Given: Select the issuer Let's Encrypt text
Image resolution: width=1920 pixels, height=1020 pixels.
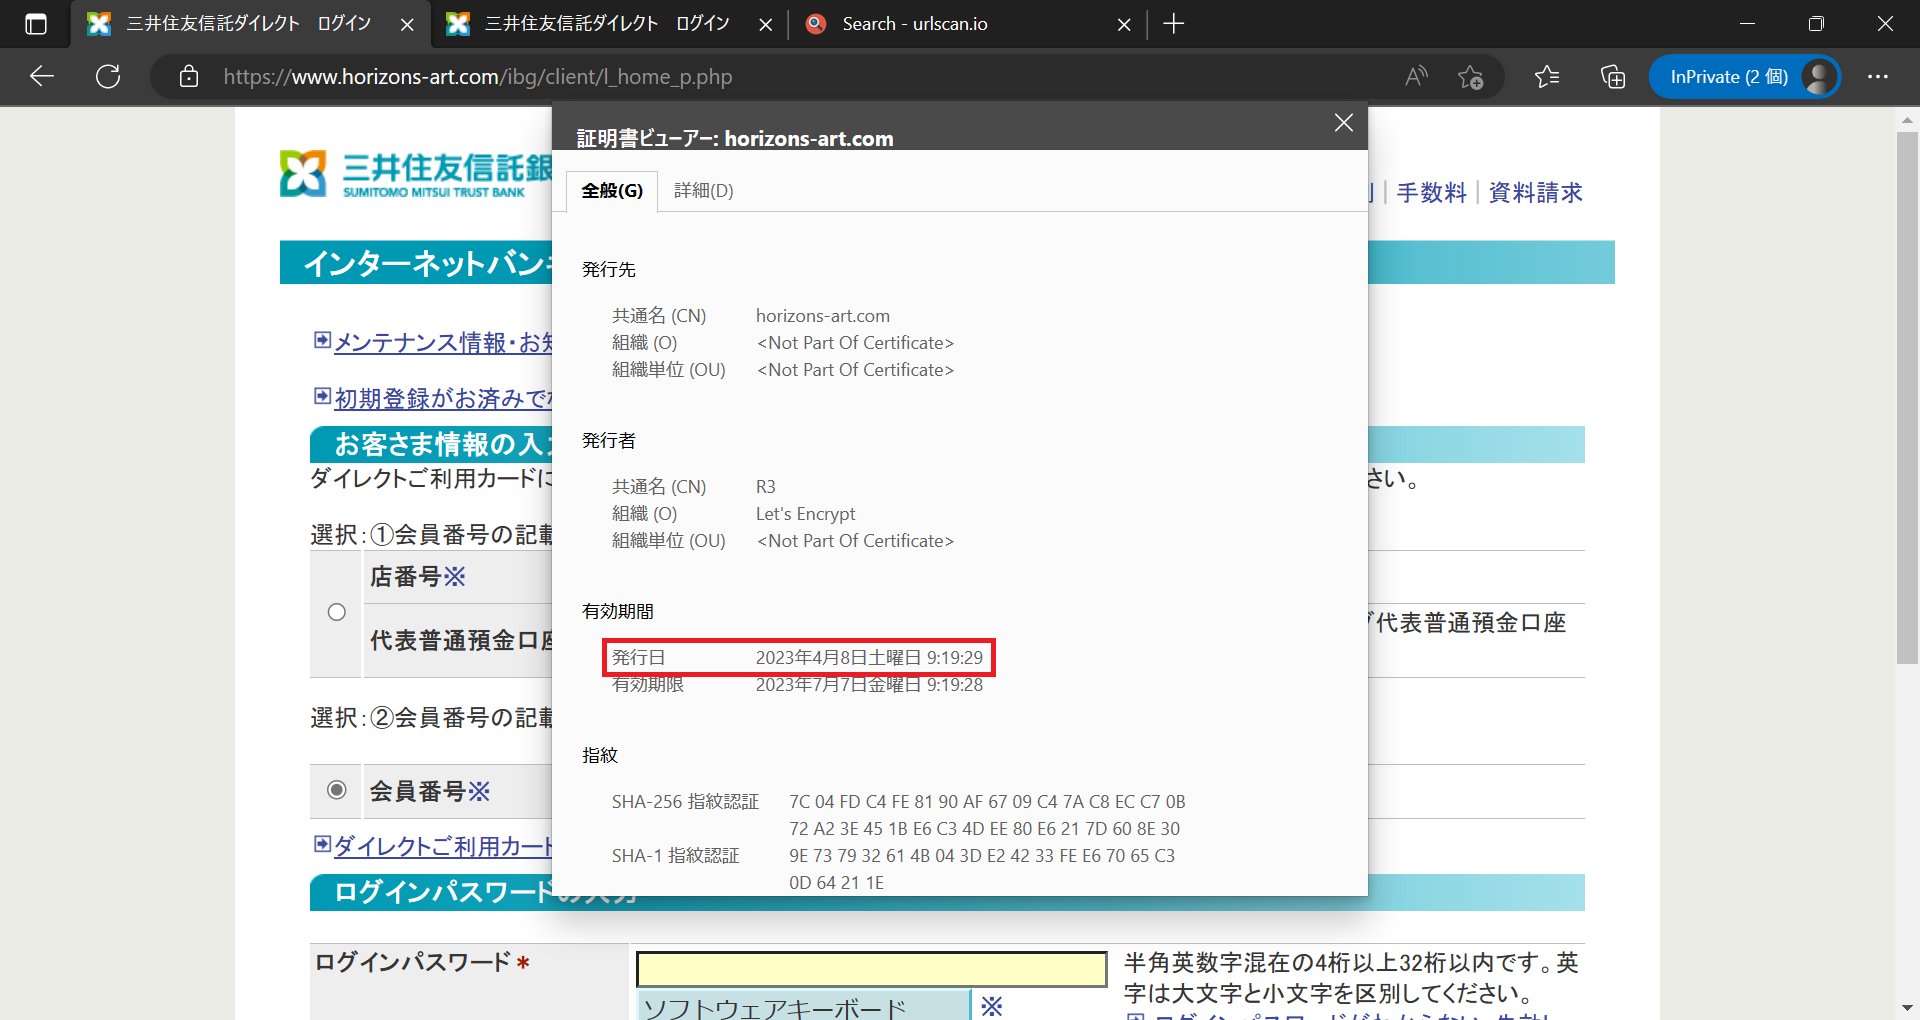Looking at the screenshot, I should [x=805, y=514].
